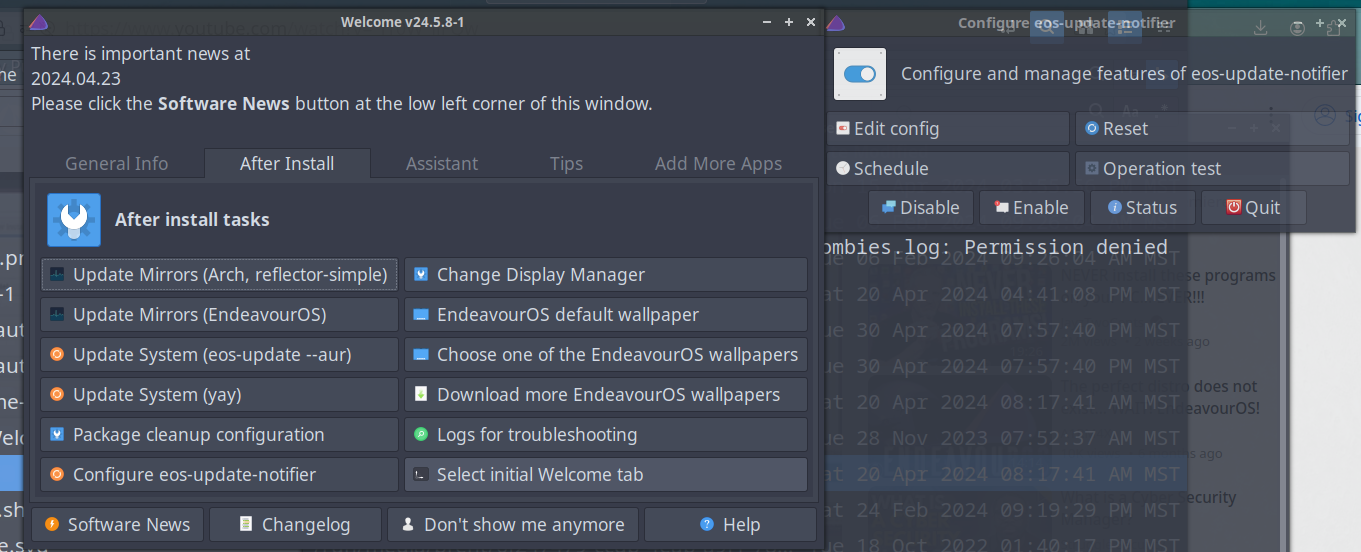Click the flag icon on Enable button
1361x552 pixels.
tap(1001, 207)
